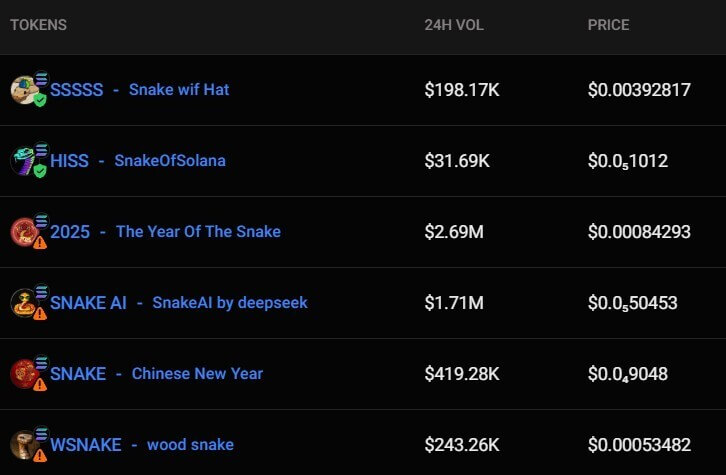Open the Chinese New Year token link
The image size is (726, 475).
[197, 374]
